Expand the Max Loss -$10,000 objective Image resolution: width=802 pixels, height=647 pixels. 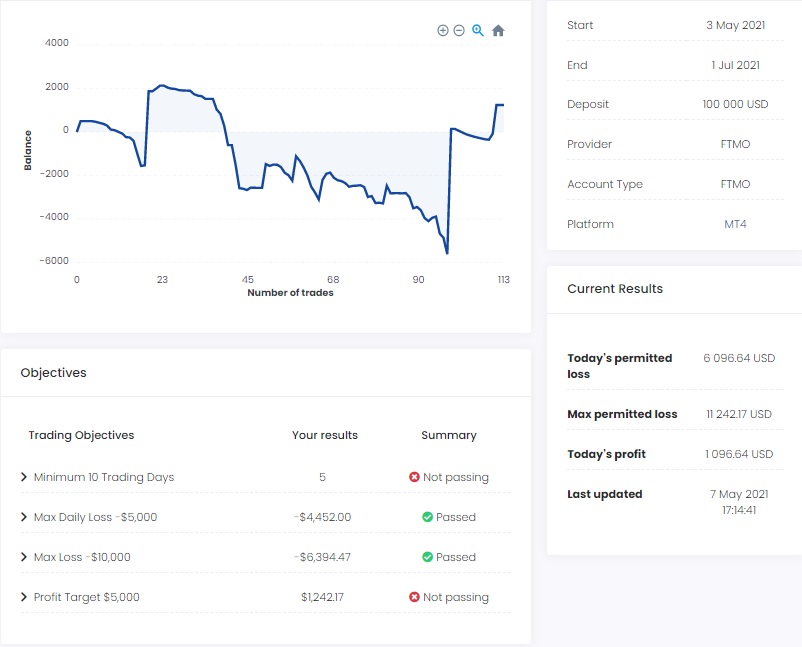click(24, 557)
